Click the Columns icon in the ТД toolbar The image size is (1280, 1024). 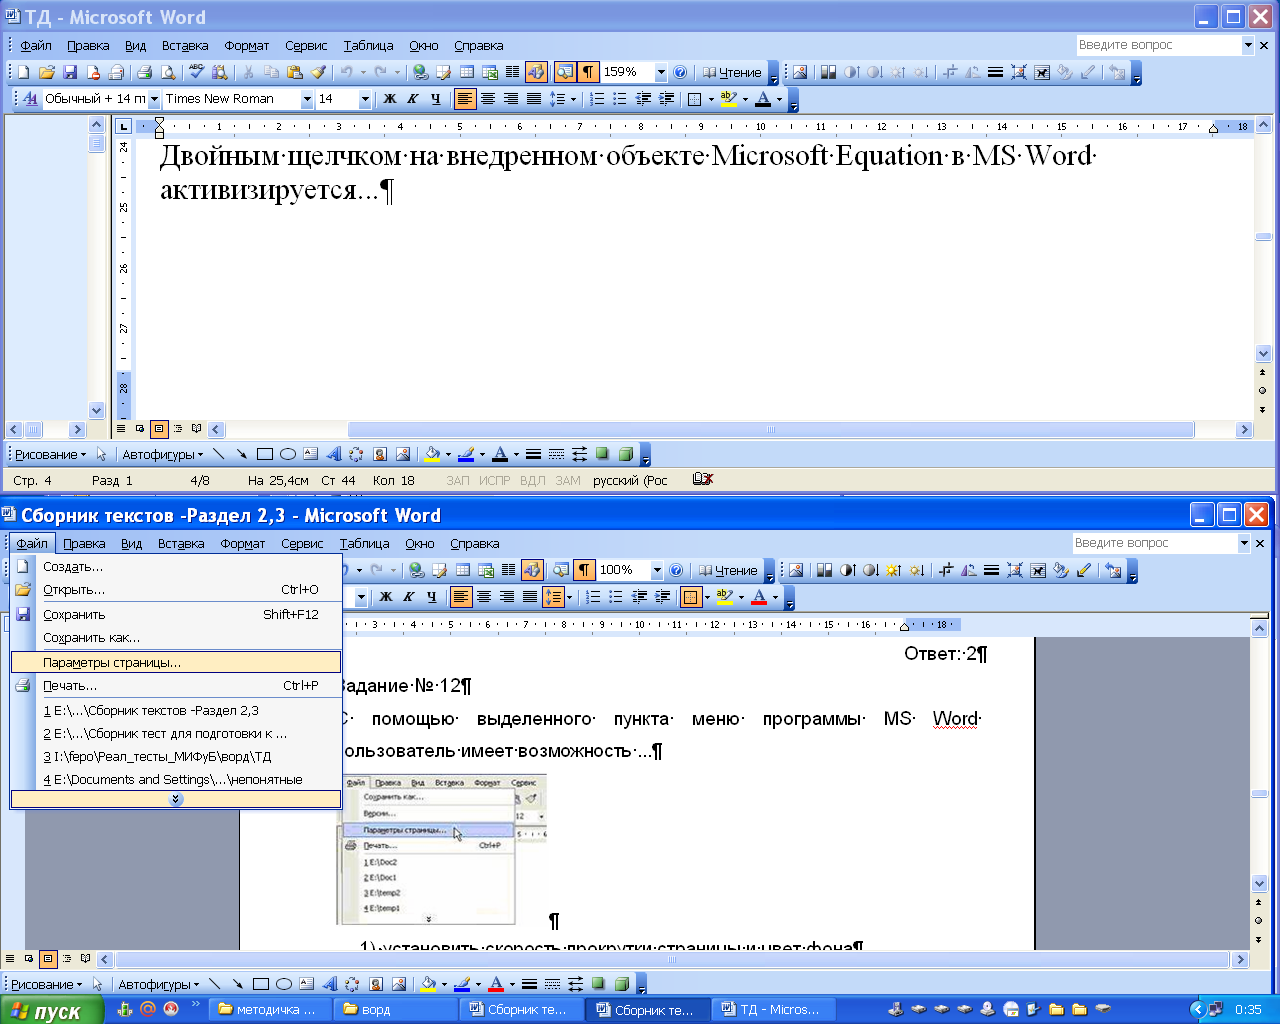(x=513, y=72)
